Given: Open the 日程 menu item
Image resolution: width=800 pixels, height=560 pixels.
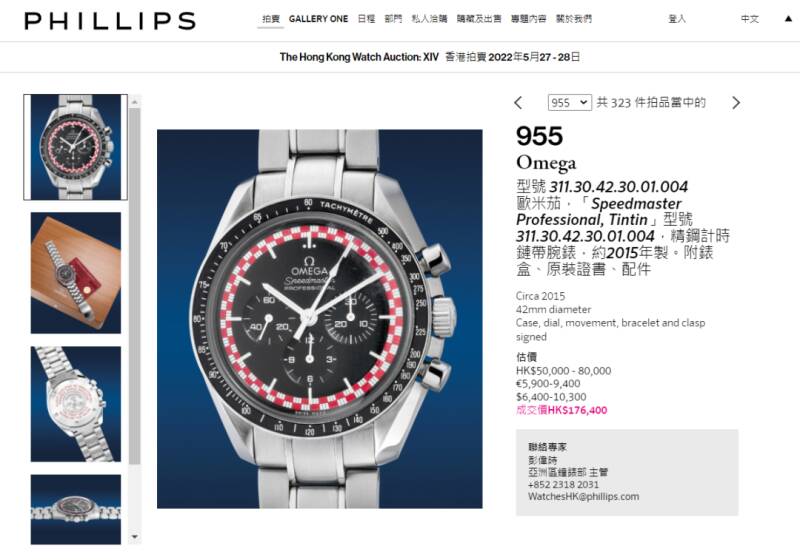Looking at the screenshot, I should [366, 19].
